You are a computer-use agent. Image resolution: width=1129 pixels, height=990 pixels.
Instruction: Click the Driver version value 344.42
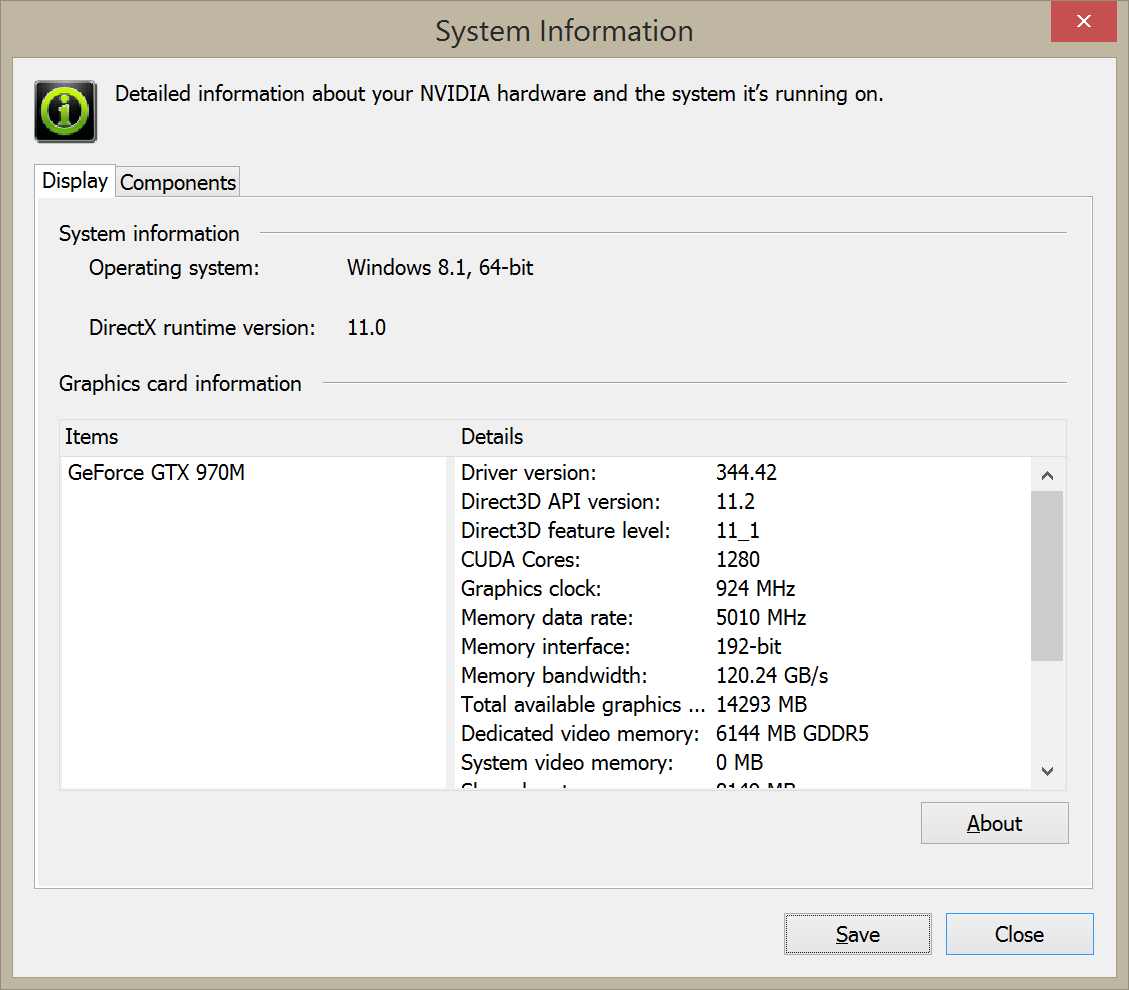click(x=746, y=472)
